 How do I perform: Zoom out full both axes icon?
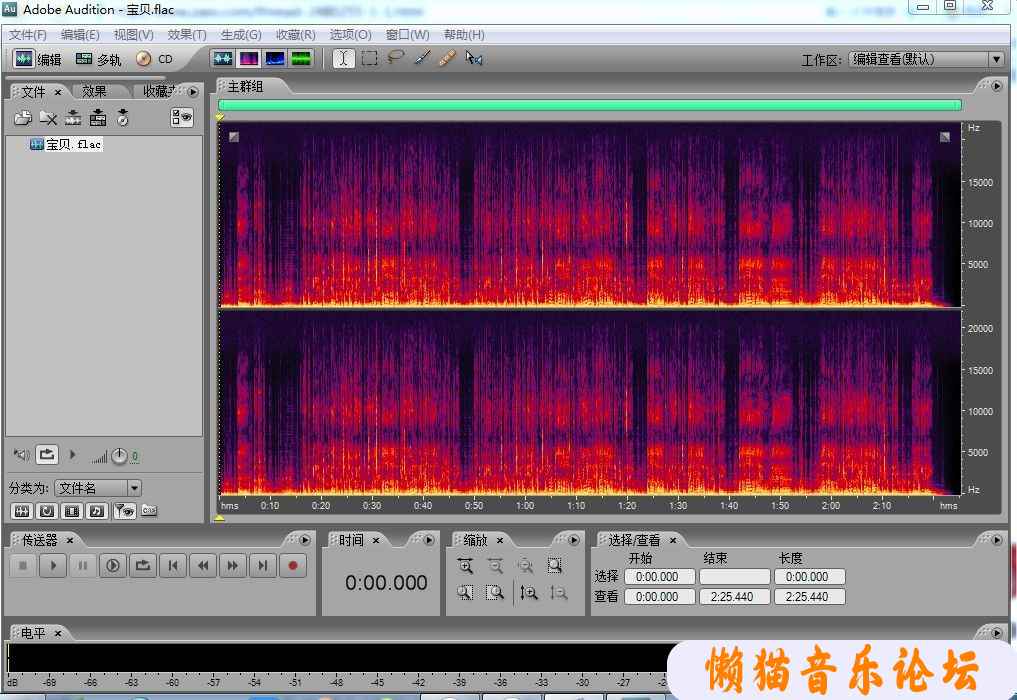click(x=526, y=566)
